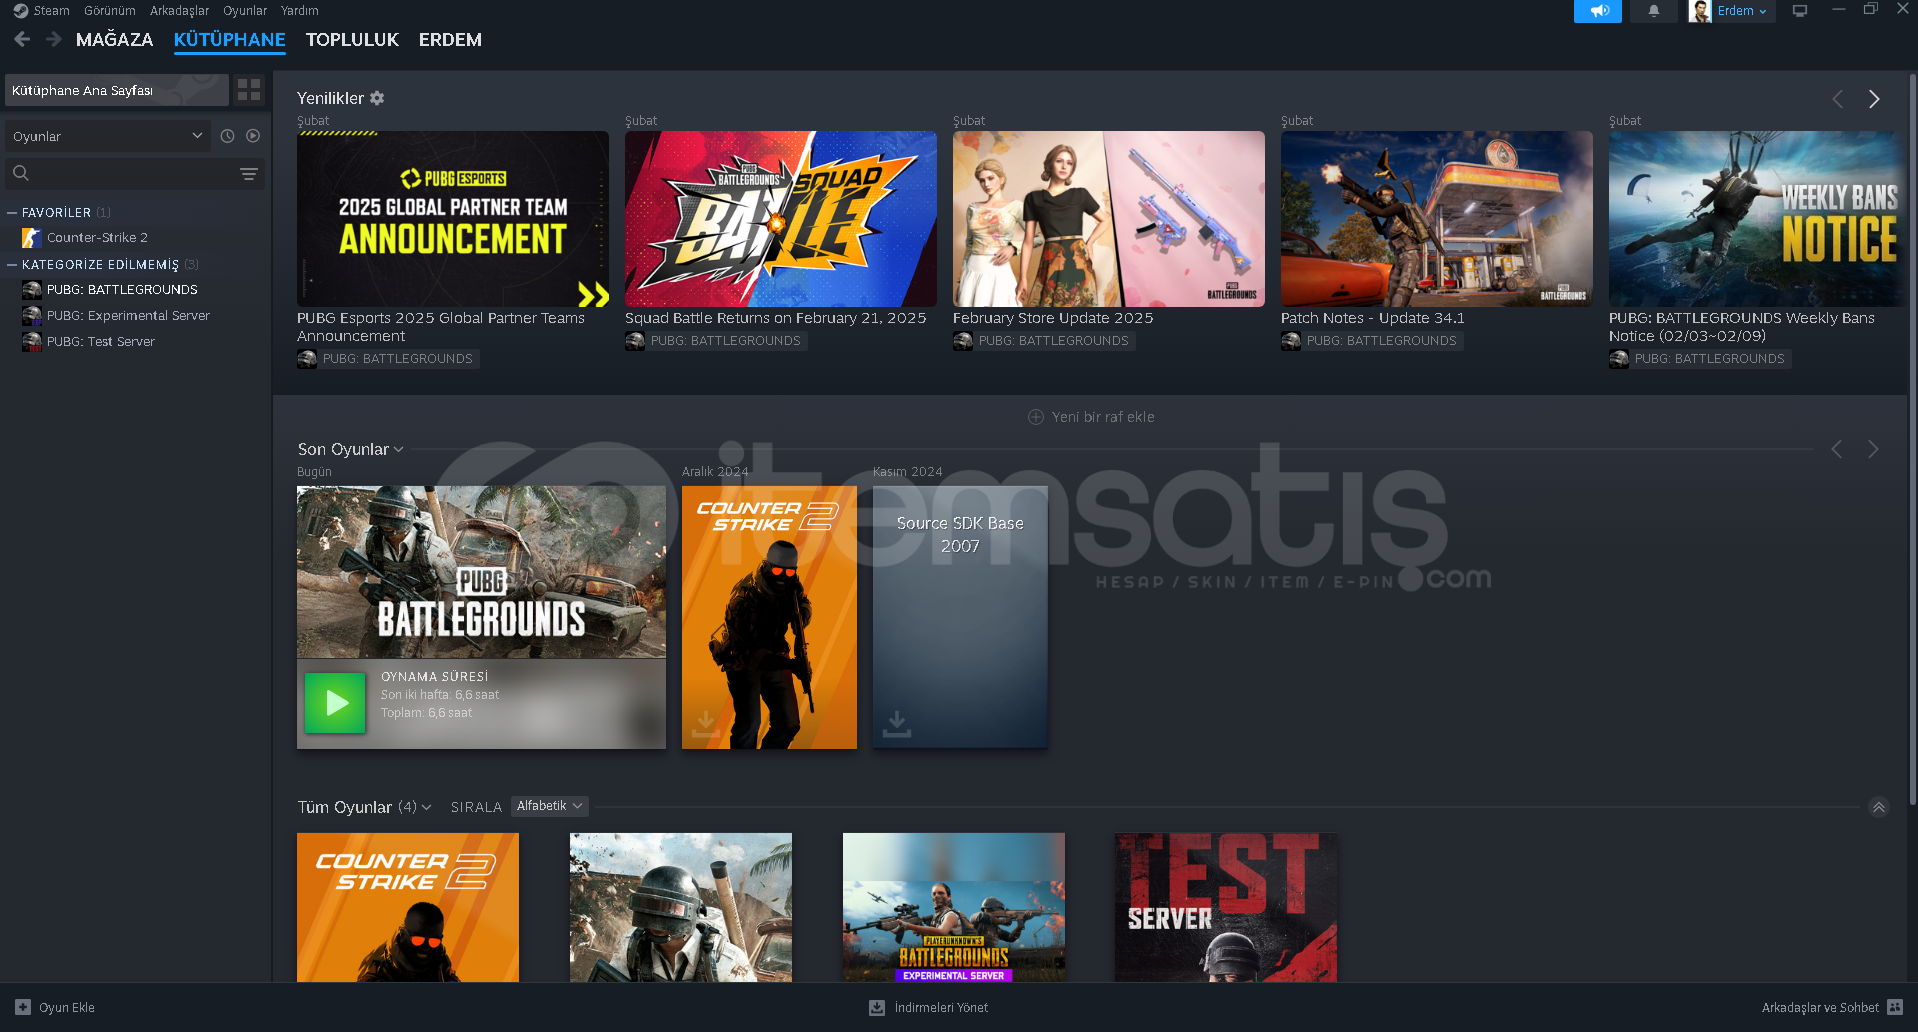Open friends chat icon at bottom right
This screenshot has height=1032, width=1918.
[x=1895, y=1007]
